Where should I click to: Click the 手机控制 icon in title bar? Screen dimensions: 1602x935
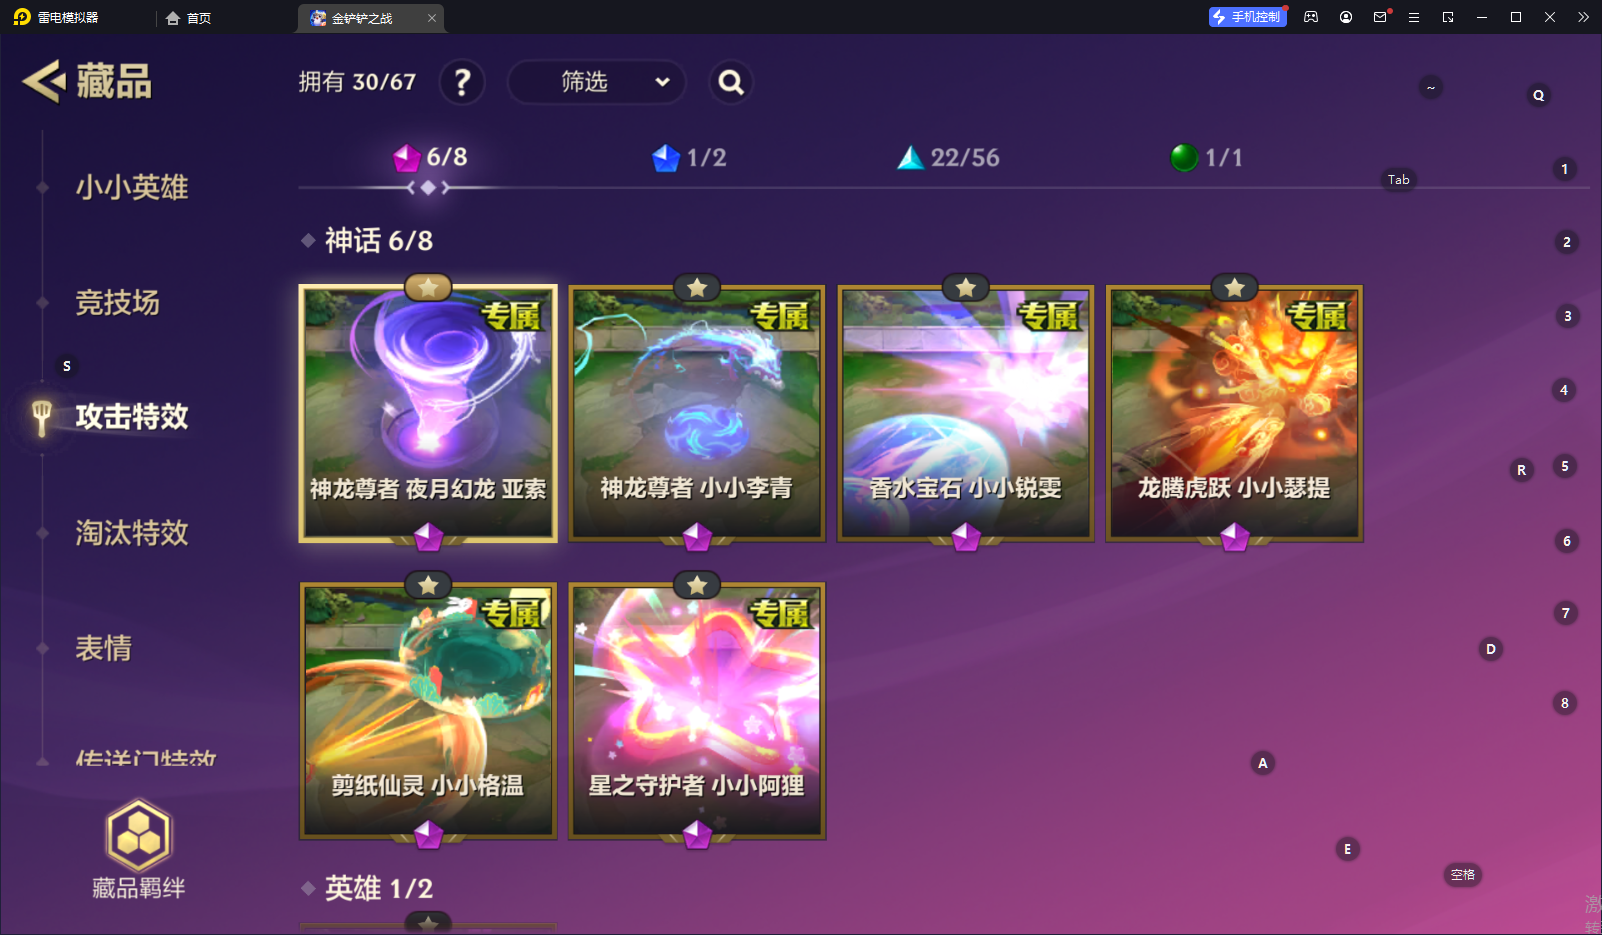pyautogui.click(x=1247, y=17)
